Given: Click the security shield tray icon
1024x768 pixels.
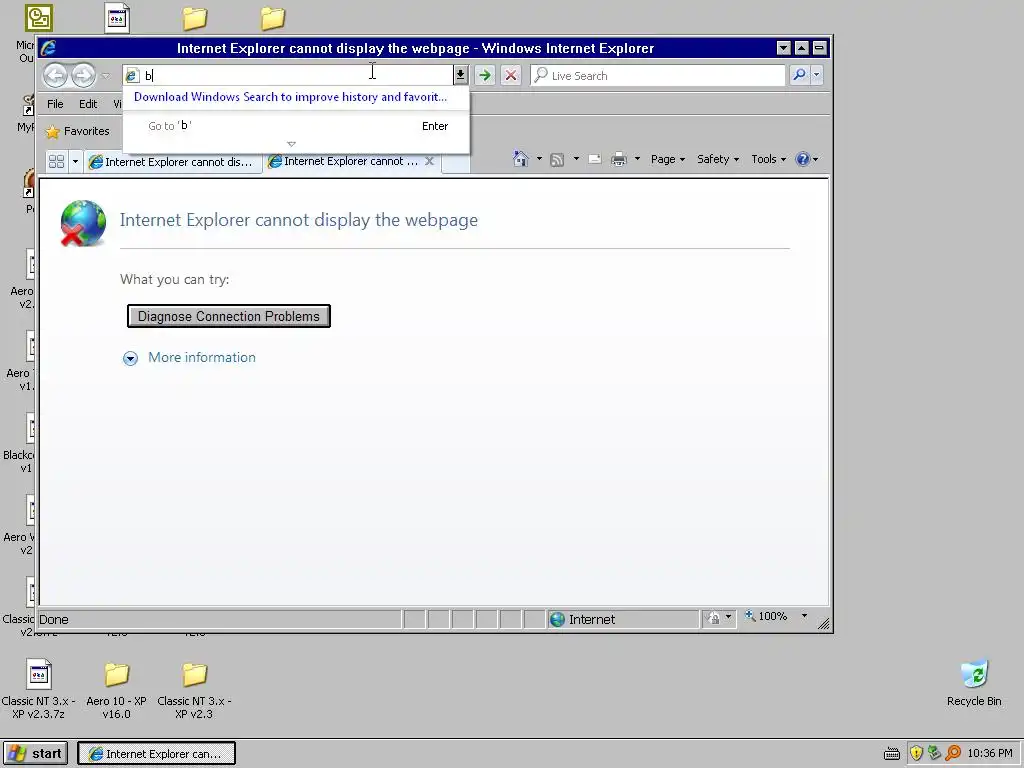Looking at the screenshot, I should 916,753.
